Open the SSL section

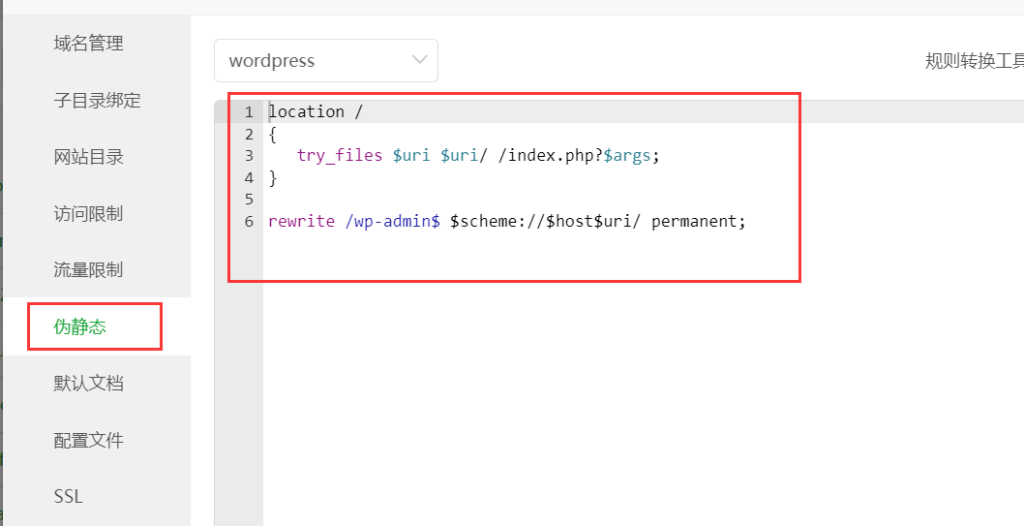[x=69, y=496]
